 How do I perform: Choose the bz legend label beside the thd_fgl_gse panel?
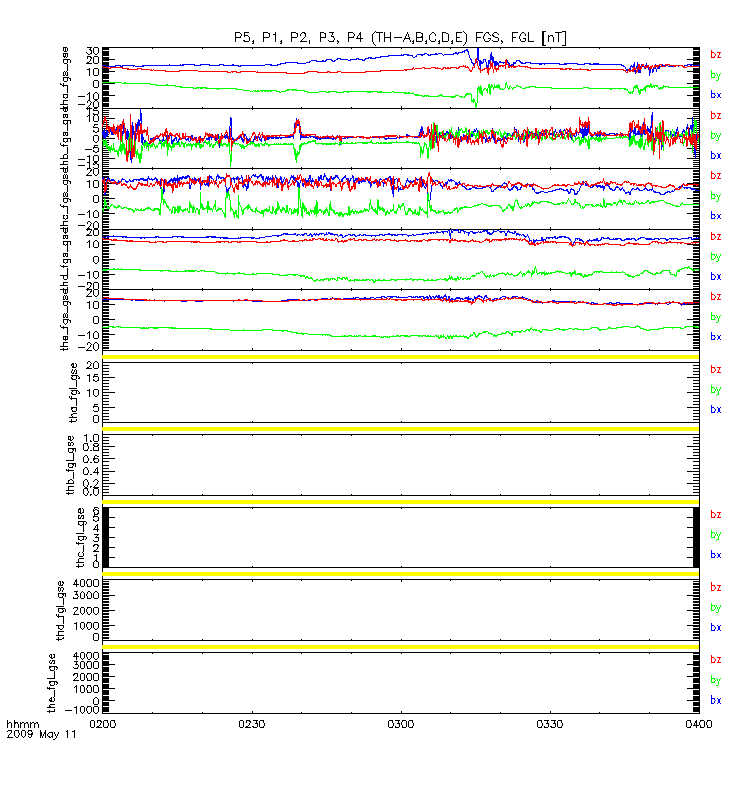pyautogui.click(x=716, y=587)
